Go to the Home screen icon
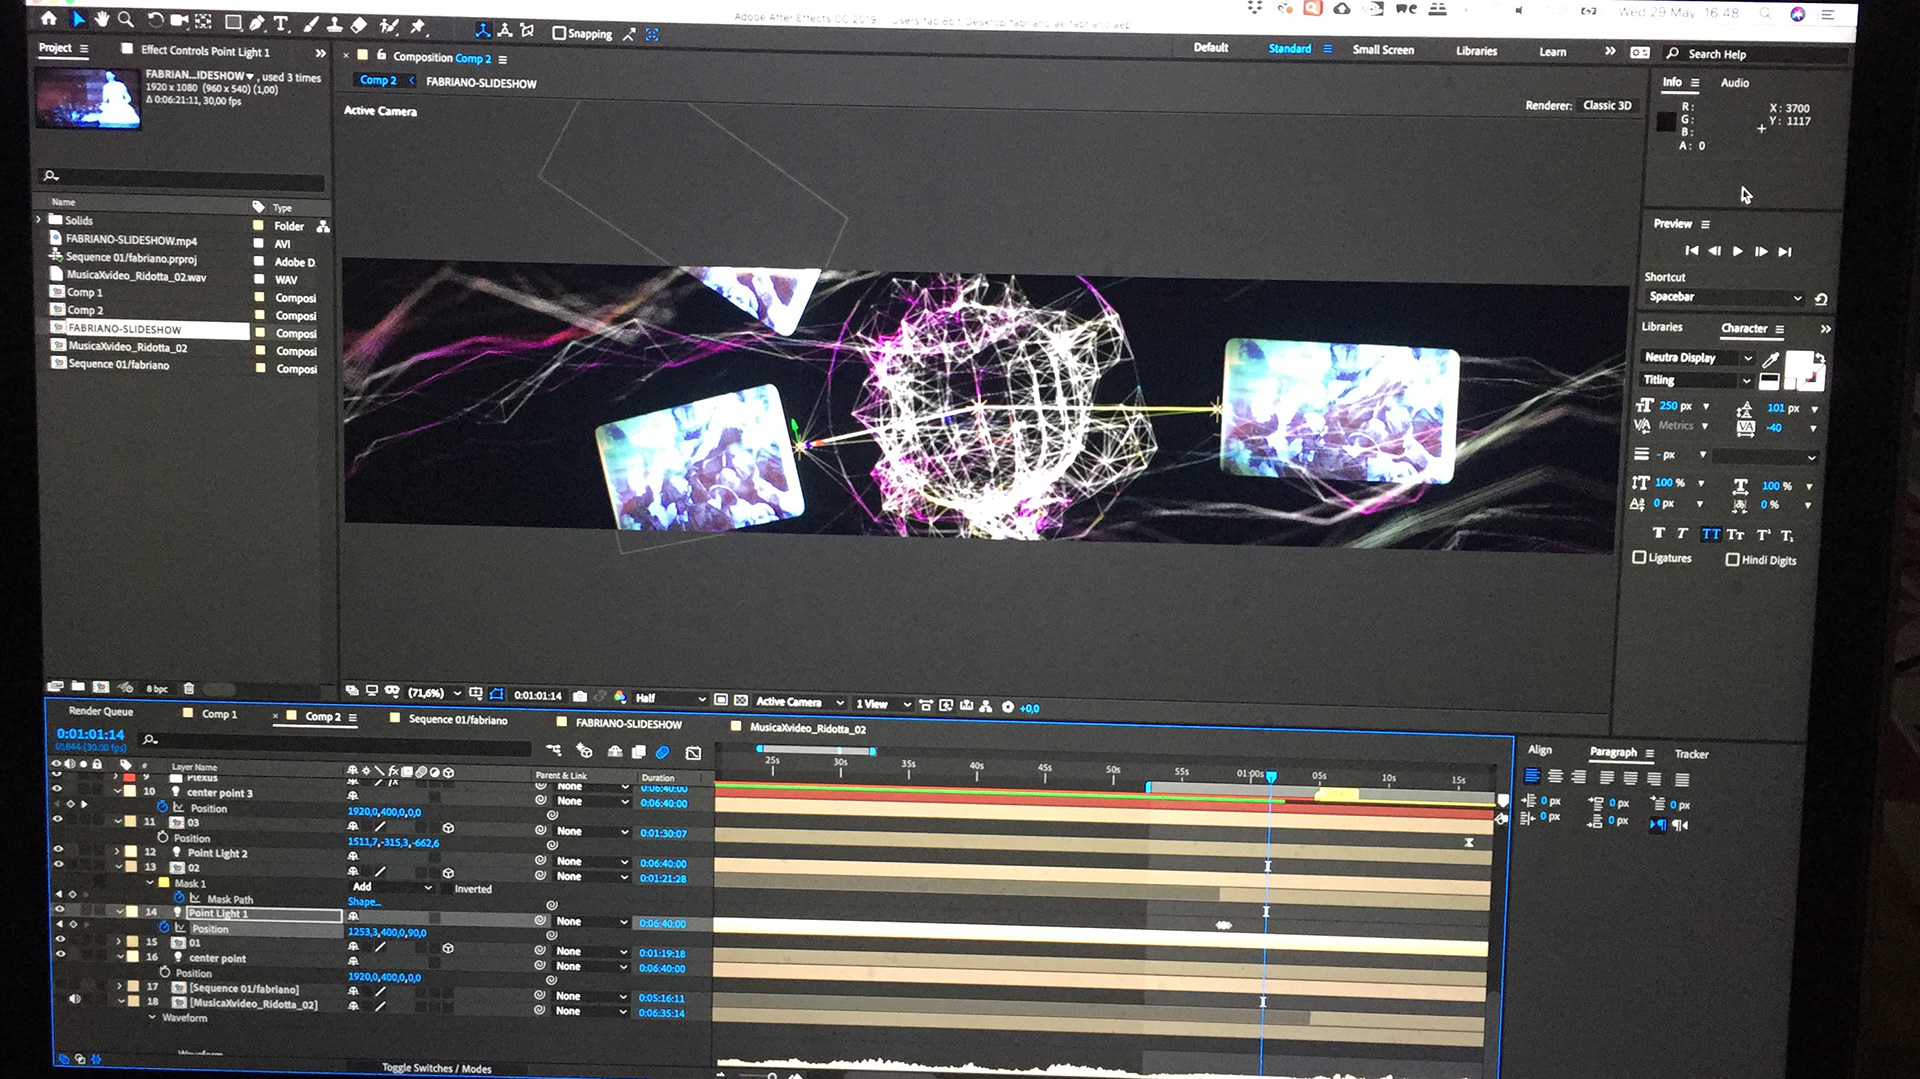The width and height of the screenshot is (1920, 1079). (48, 18)
